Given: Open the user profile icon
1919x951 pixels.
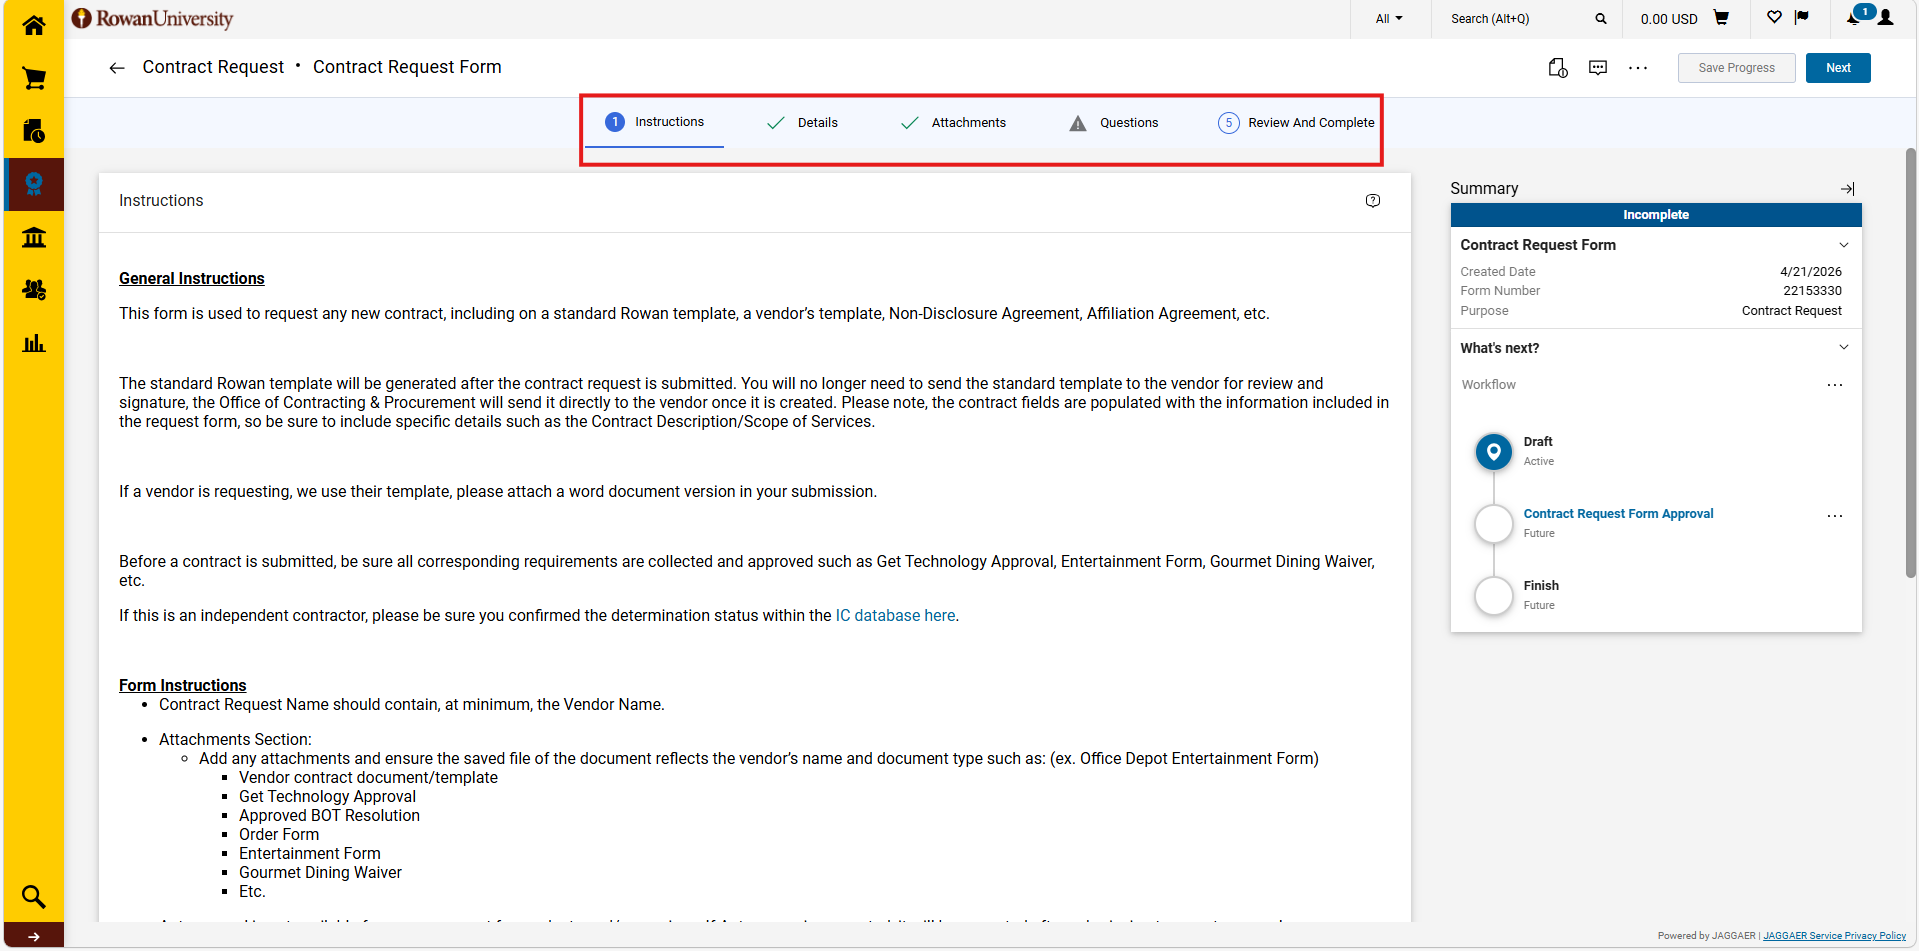Looking at the screenshot, I should (1886, 18).
